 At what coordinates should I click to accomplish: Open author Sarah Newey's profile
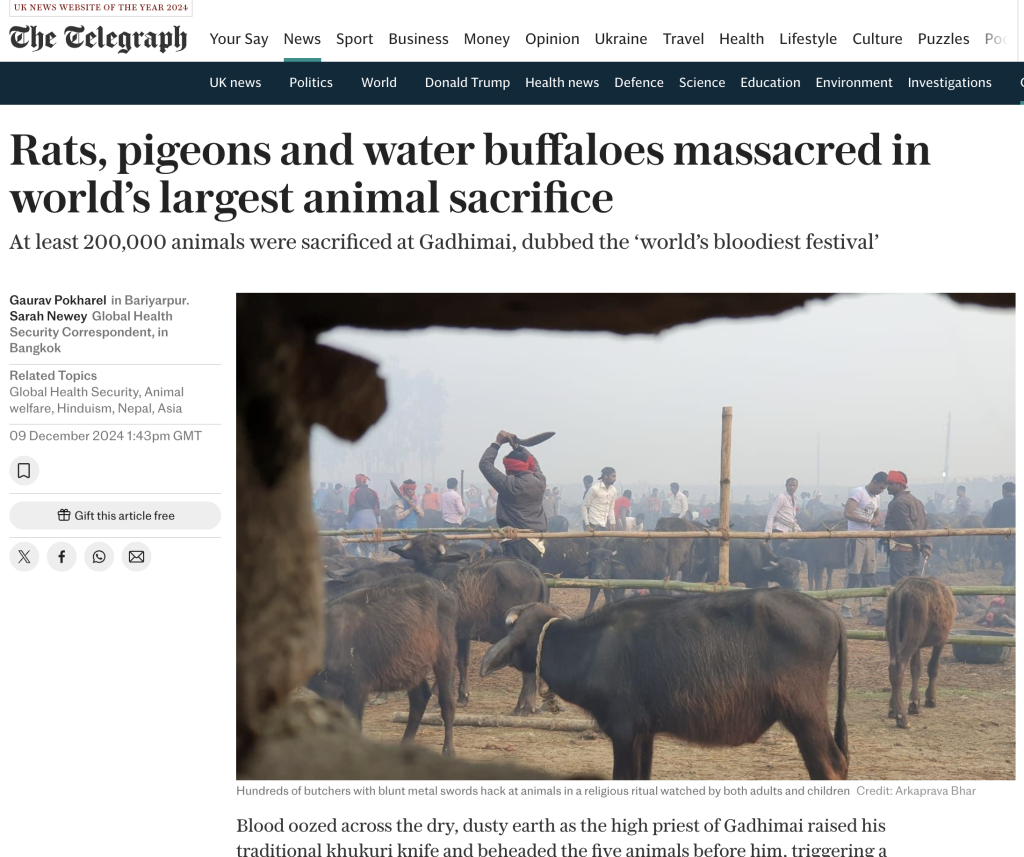[48, 316]
